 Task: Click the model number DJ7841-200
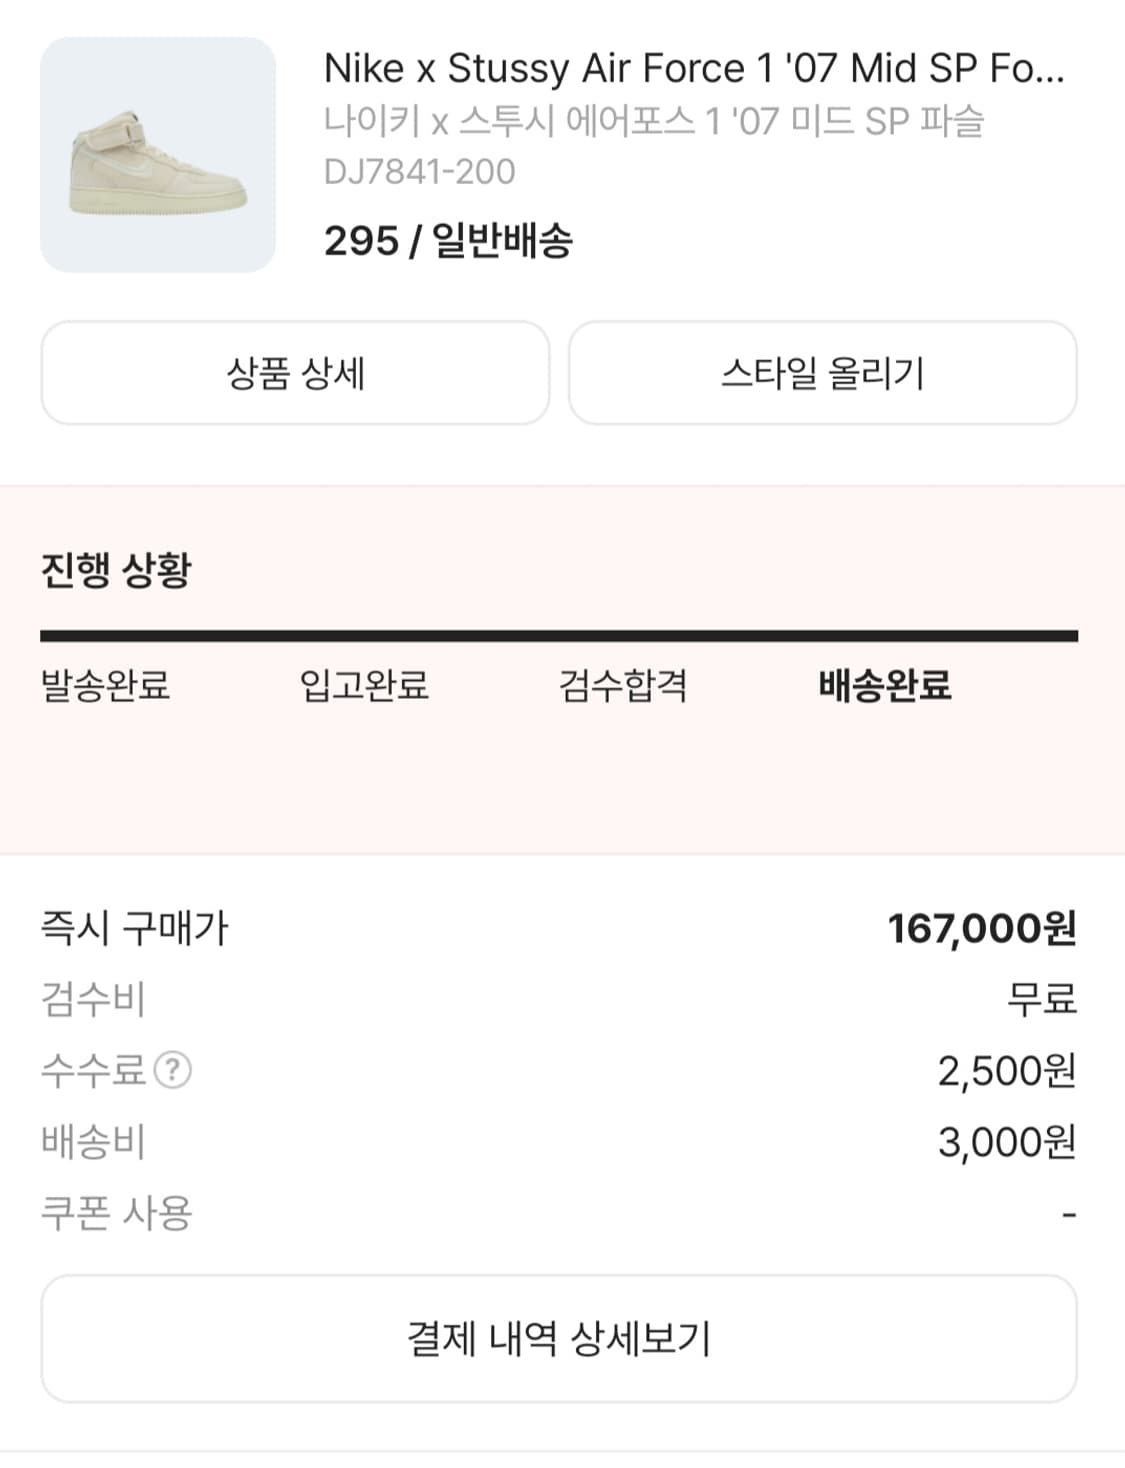click(420, 172)
